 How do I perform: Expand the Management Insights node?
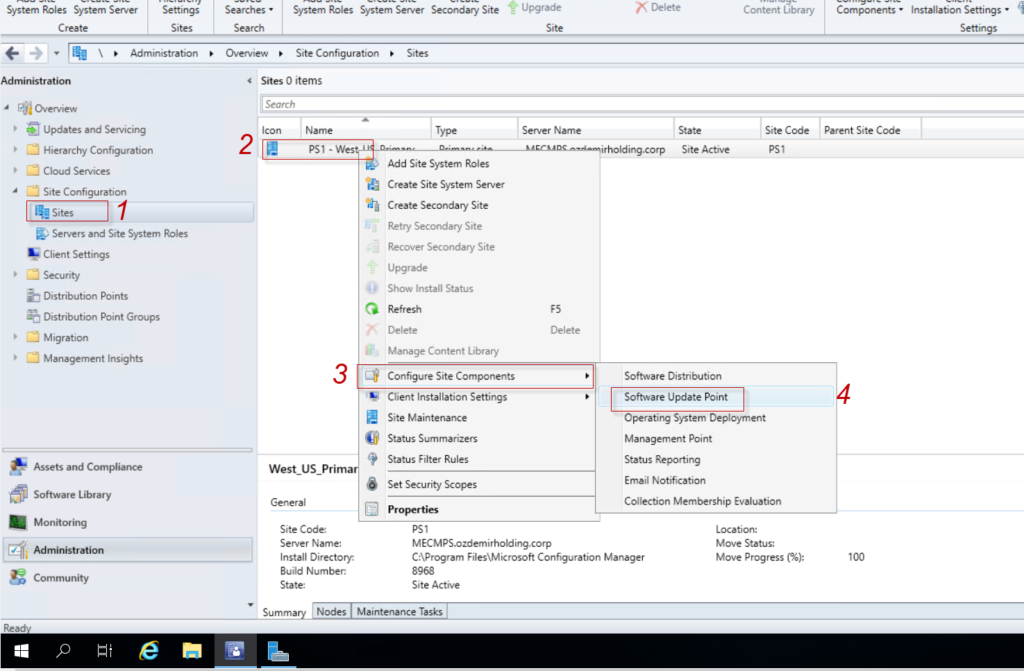point(16,358)
